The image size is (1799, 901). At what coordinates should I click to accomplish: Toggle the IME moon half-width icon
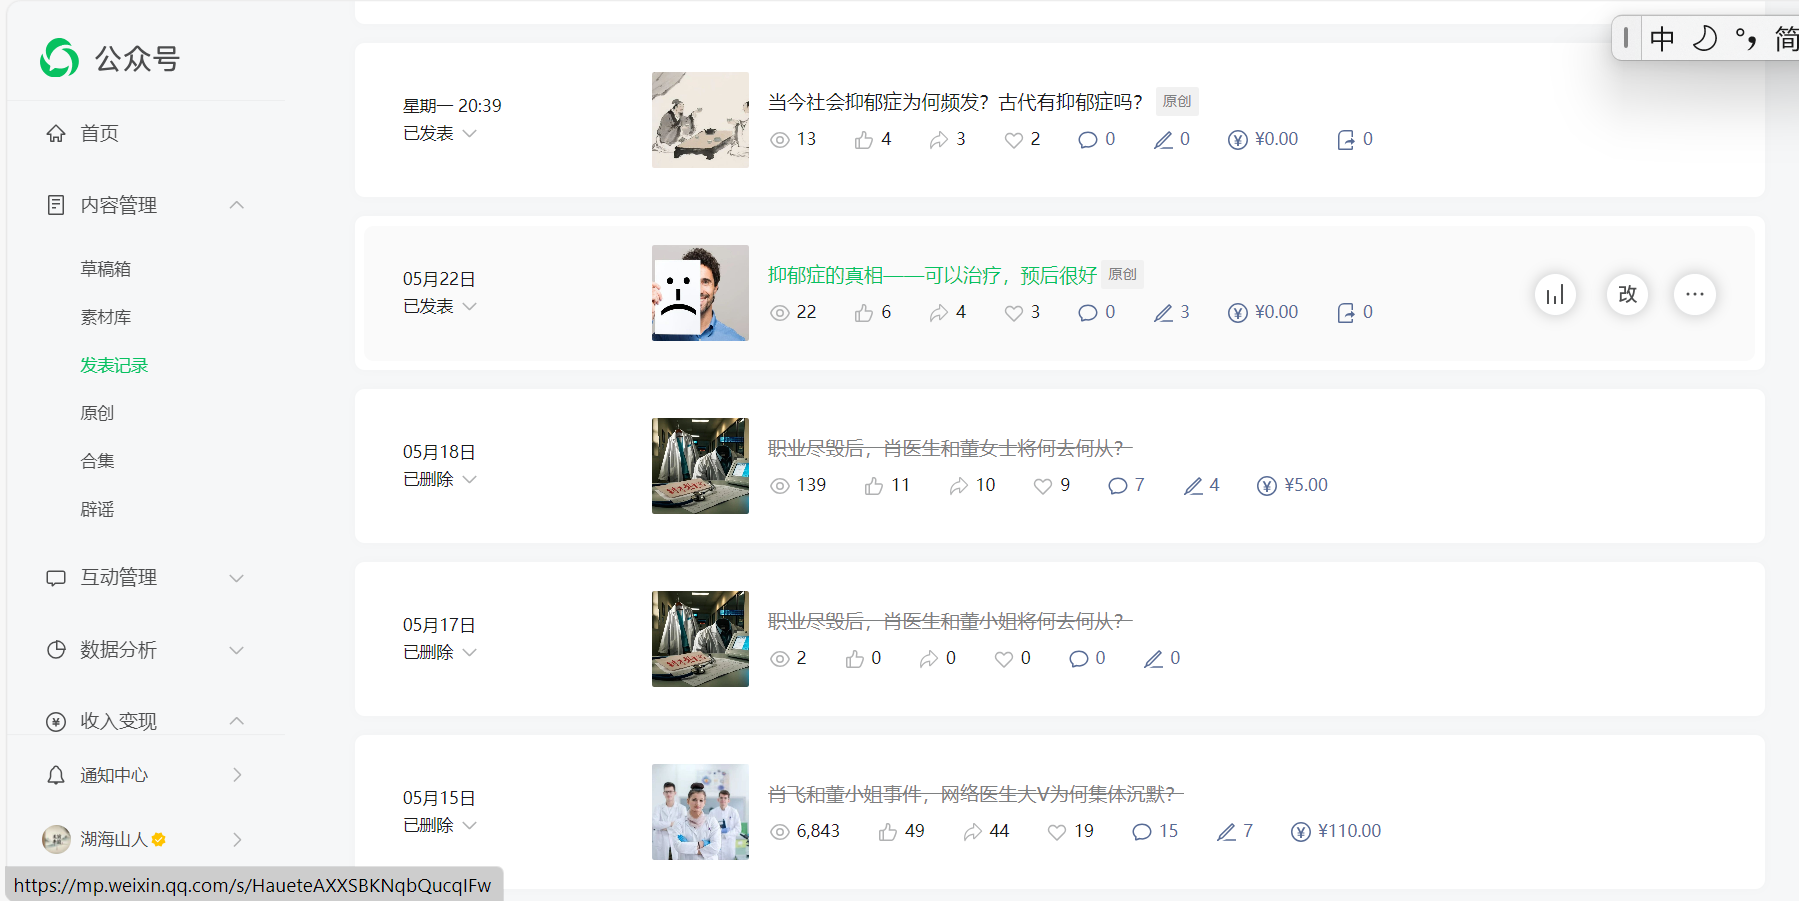click(x=1704, y=39)
